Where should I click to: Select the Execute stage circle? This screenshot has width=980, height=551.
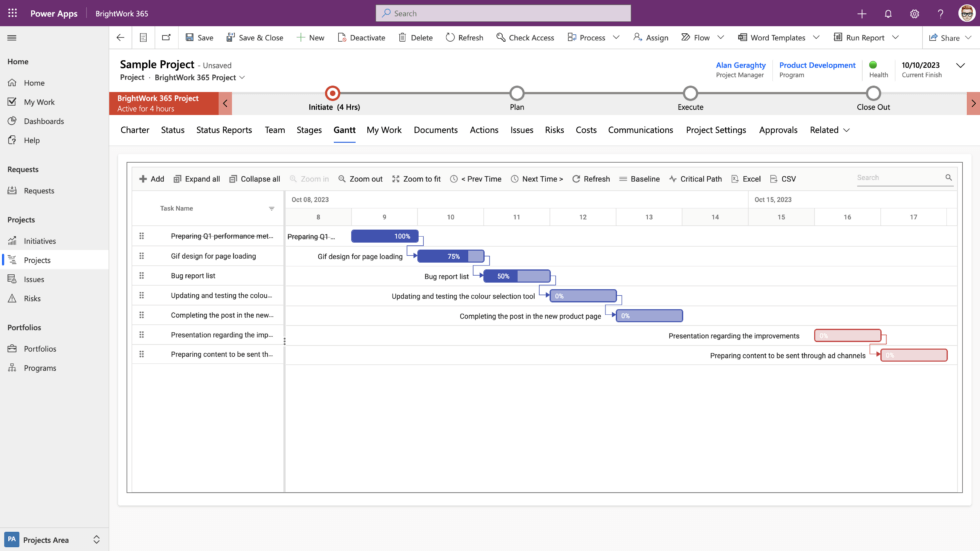tap(690, 93)
